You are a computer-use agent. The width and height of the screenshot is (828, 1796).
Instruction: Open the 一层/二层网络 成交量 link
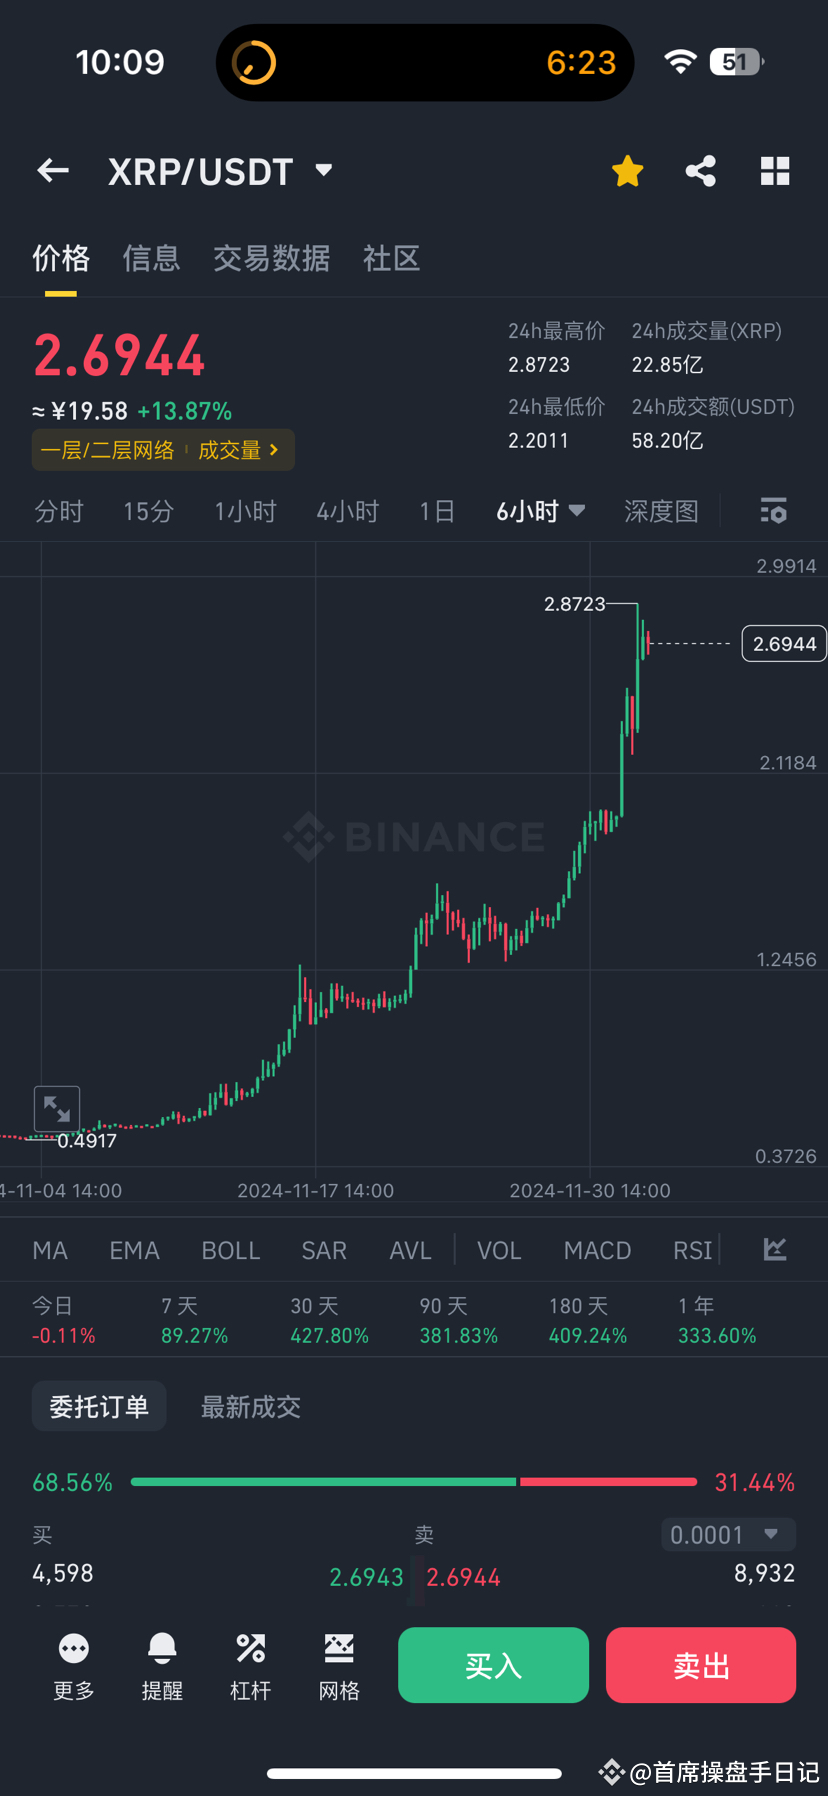(162, 449)
